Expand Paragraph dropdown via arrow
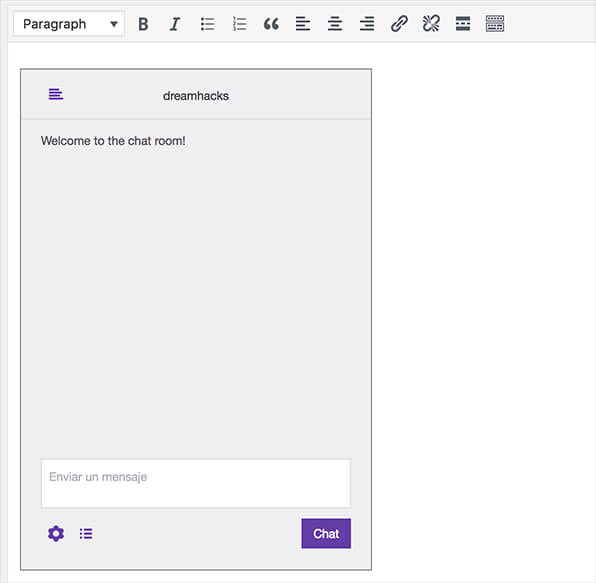Screen dimensions: 596x583 114,24
